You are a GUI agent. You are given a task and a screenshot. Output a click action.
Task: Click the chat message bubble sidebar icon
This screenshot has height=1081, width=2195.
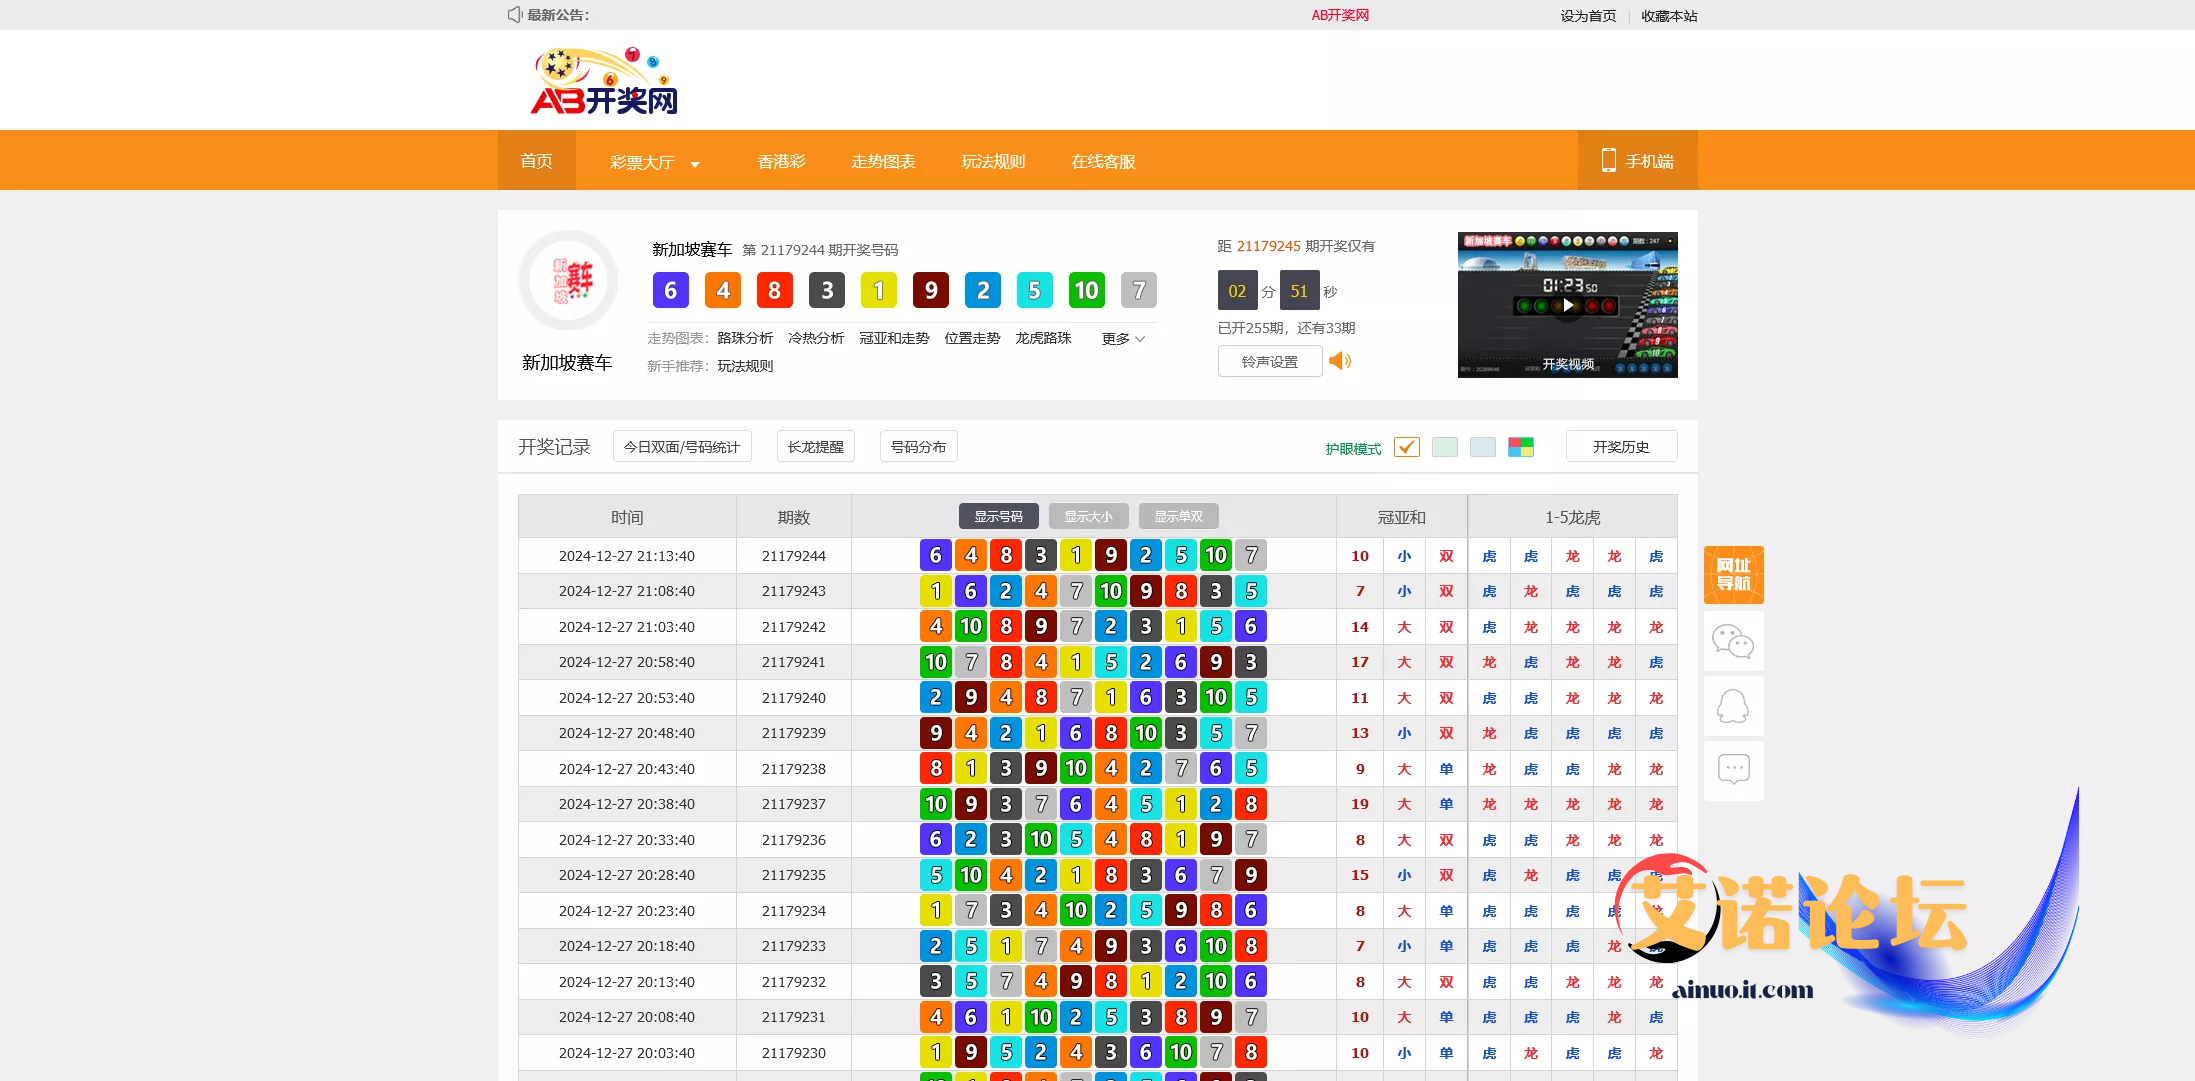[1733, 770]
